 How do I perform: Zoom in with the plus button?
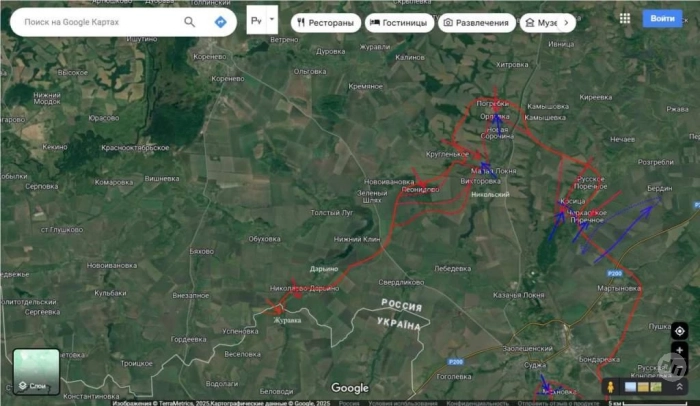(679, 350)
